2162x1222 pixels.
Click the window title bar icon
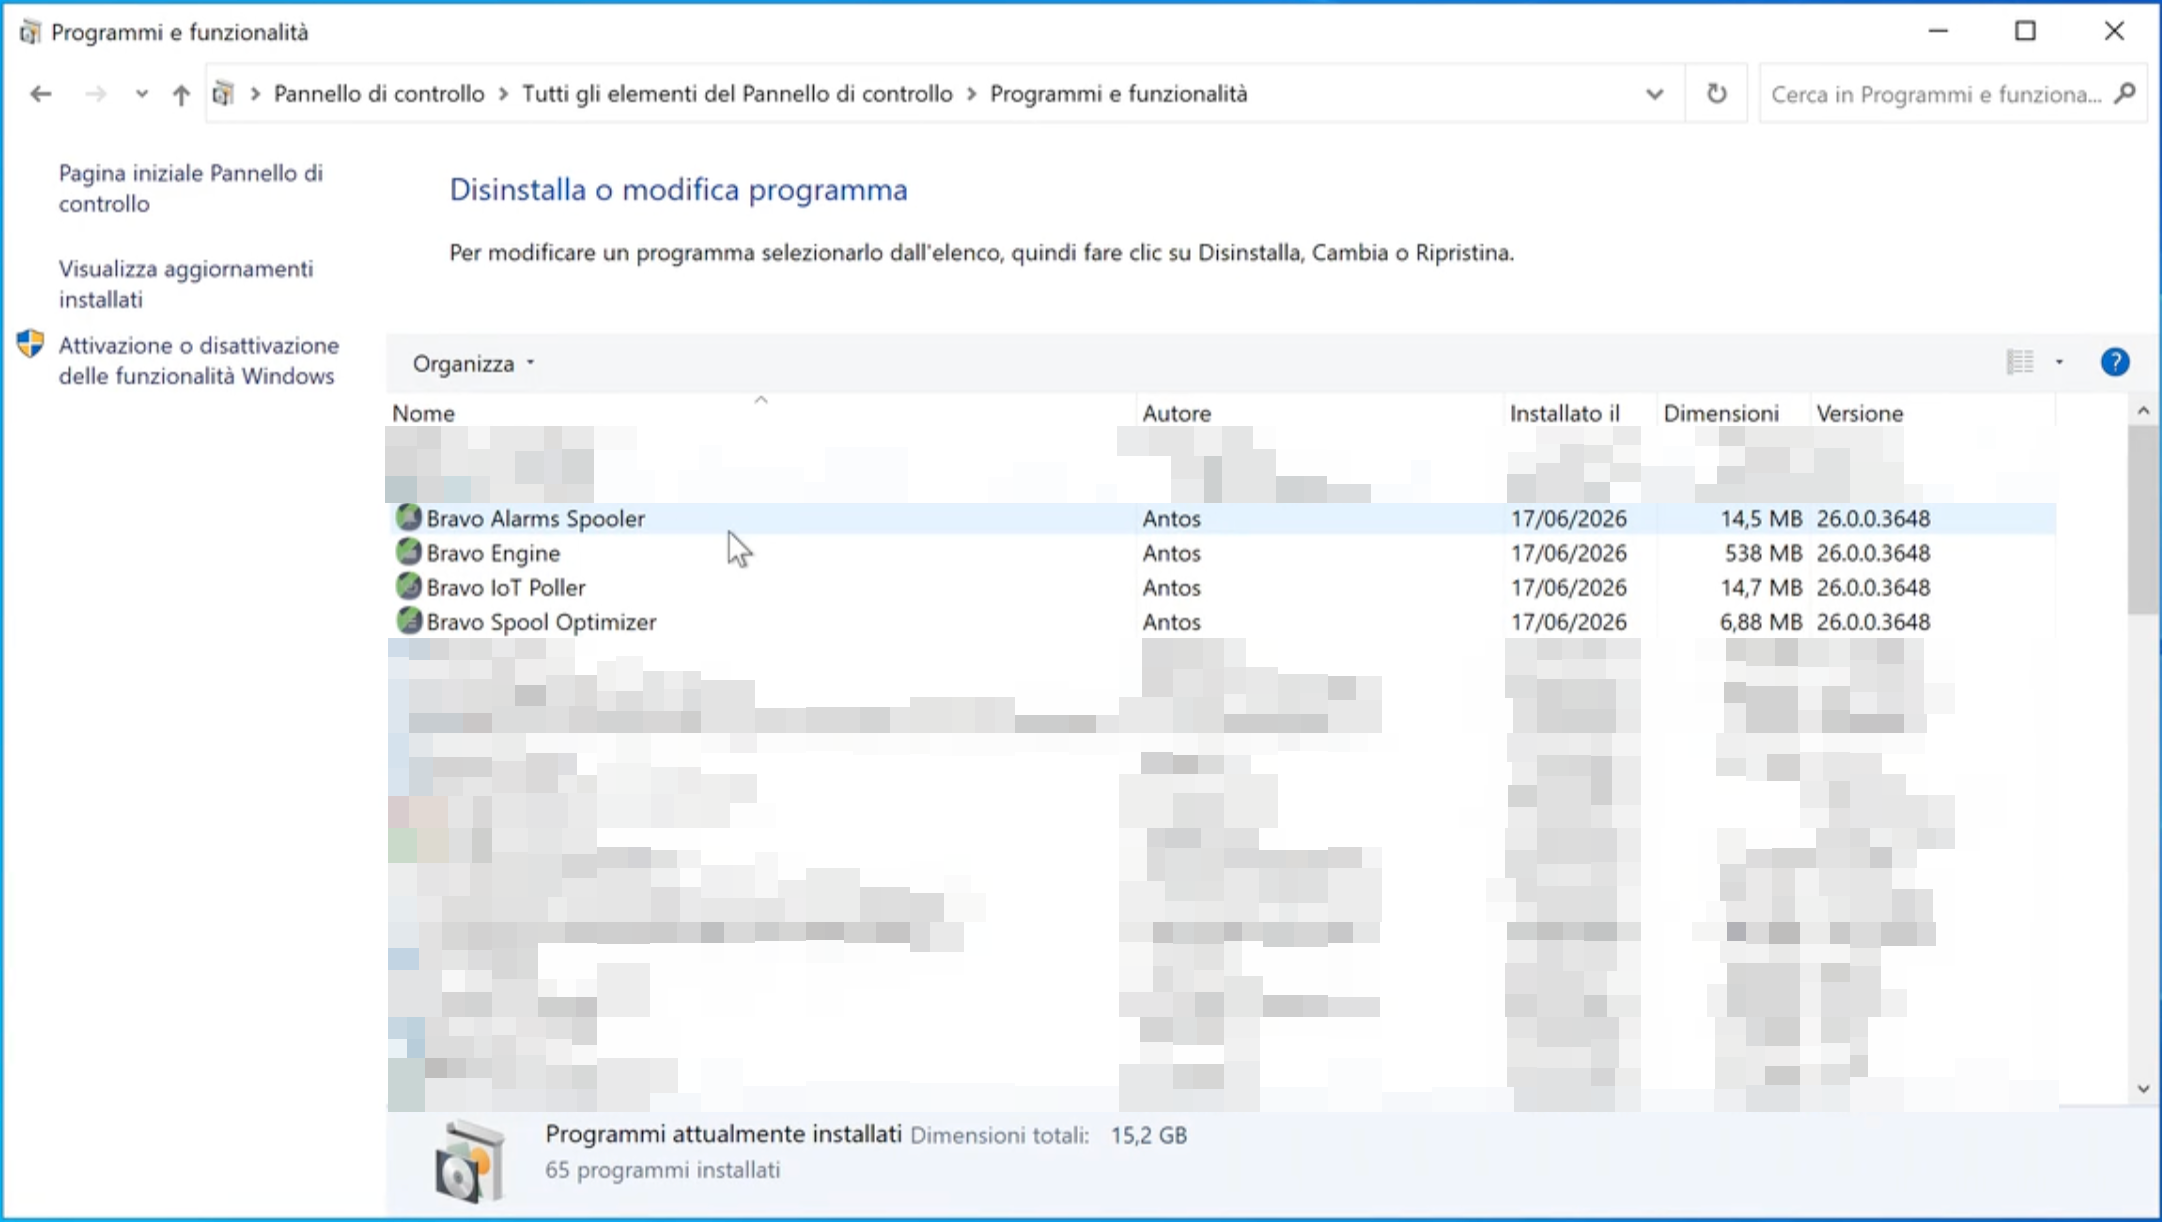click(30, 32)
